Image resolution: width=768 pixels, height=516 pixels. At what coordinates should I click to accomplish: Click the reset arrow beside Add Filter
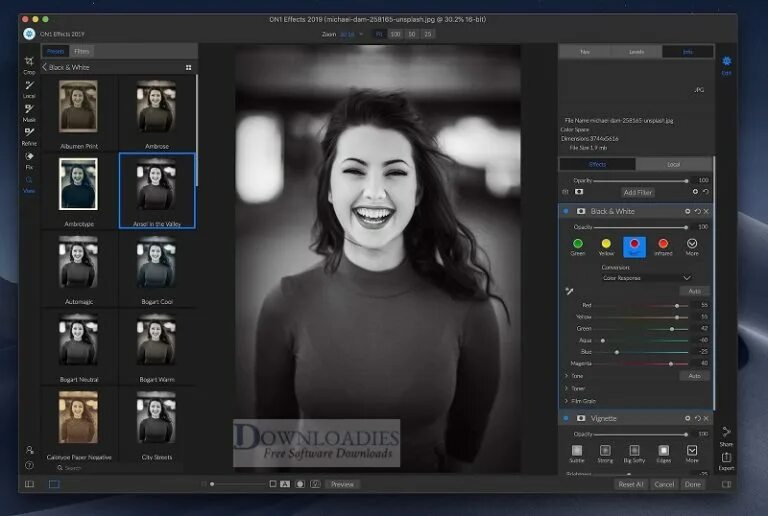click(x=706, y=192)
